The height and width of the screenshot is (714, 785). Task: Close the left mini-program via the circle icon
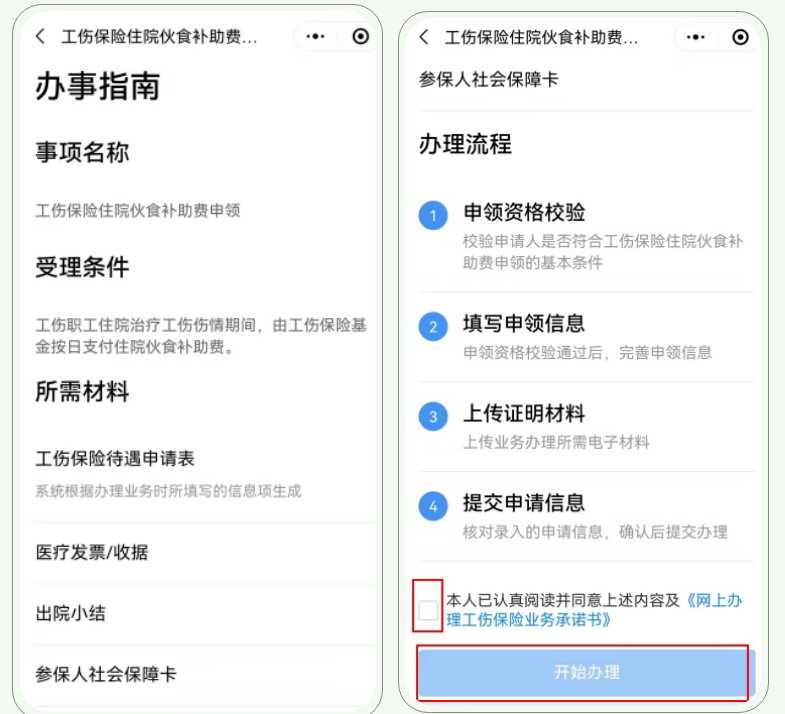tap(360, 36)
